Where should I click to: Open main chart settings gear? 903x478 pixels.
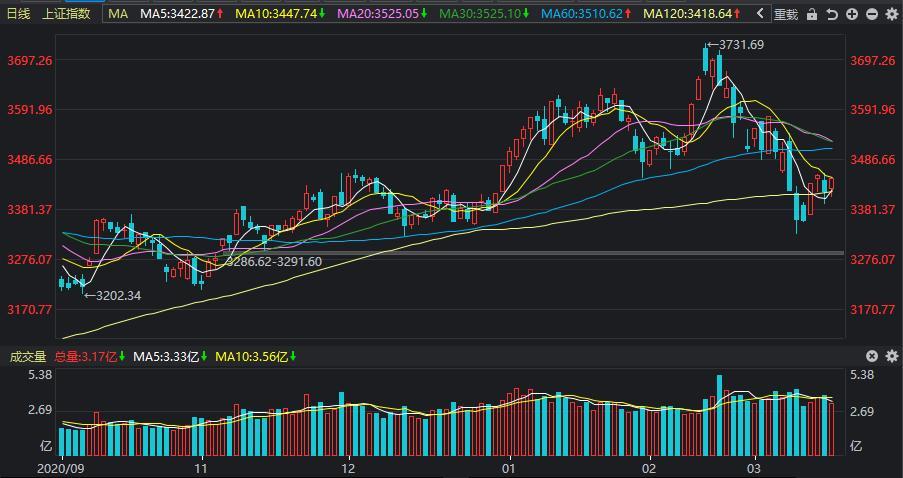(x=891, y=14)
